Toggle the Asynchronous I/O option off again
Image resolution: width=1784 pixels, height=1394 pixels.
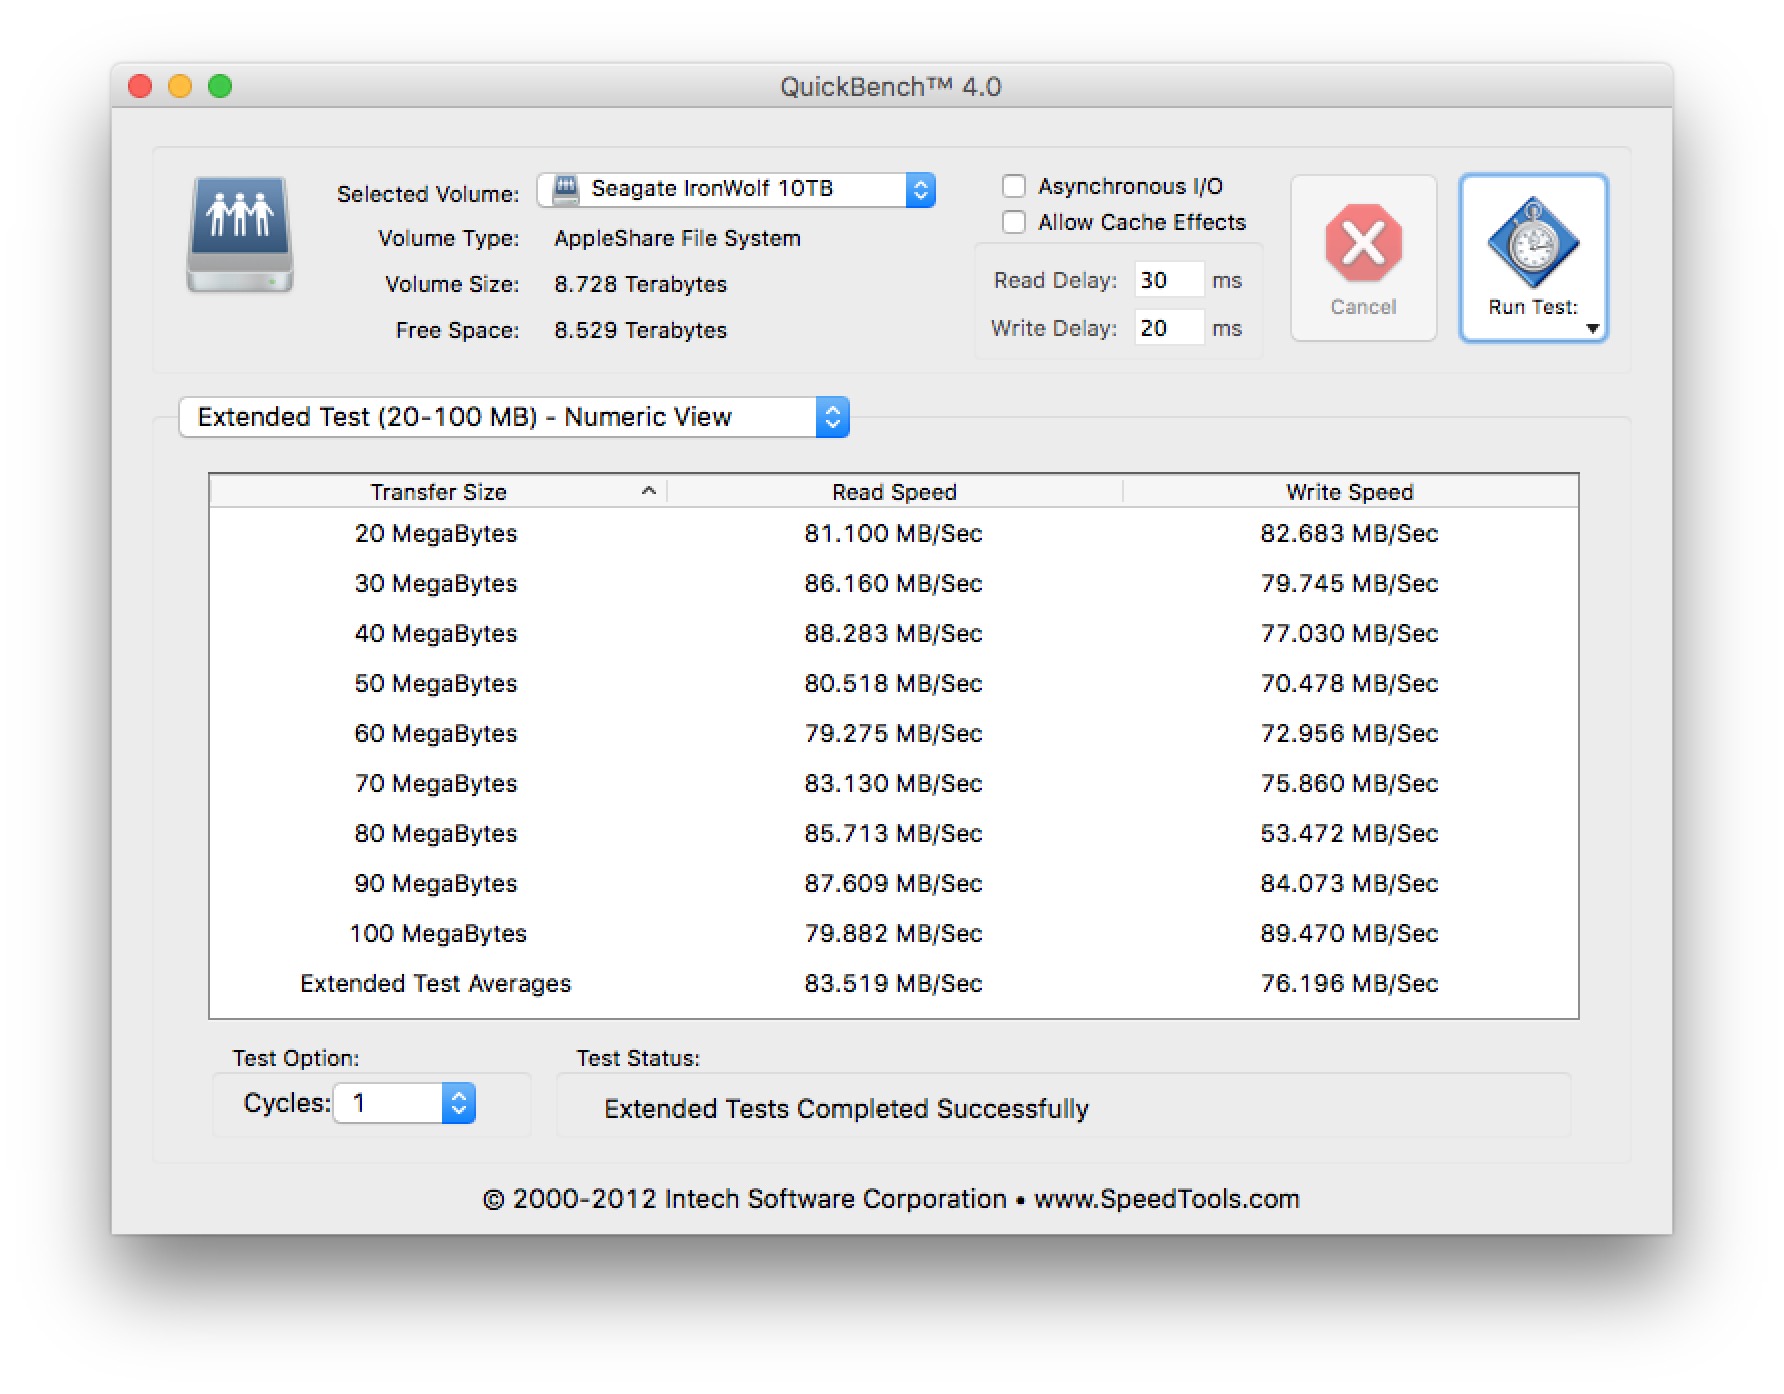pyautogui.click(x=1014, y=185)
